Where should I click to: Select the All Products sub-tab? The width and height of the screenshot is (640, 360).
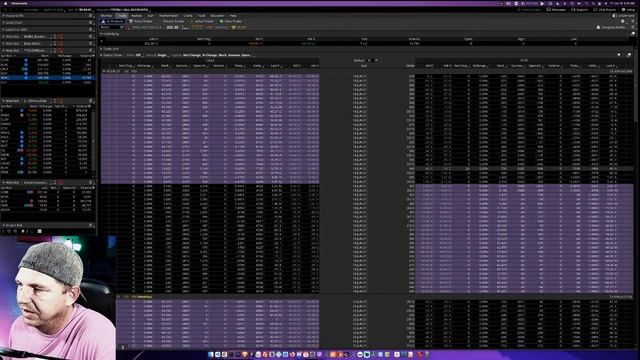tap(112, 21)
